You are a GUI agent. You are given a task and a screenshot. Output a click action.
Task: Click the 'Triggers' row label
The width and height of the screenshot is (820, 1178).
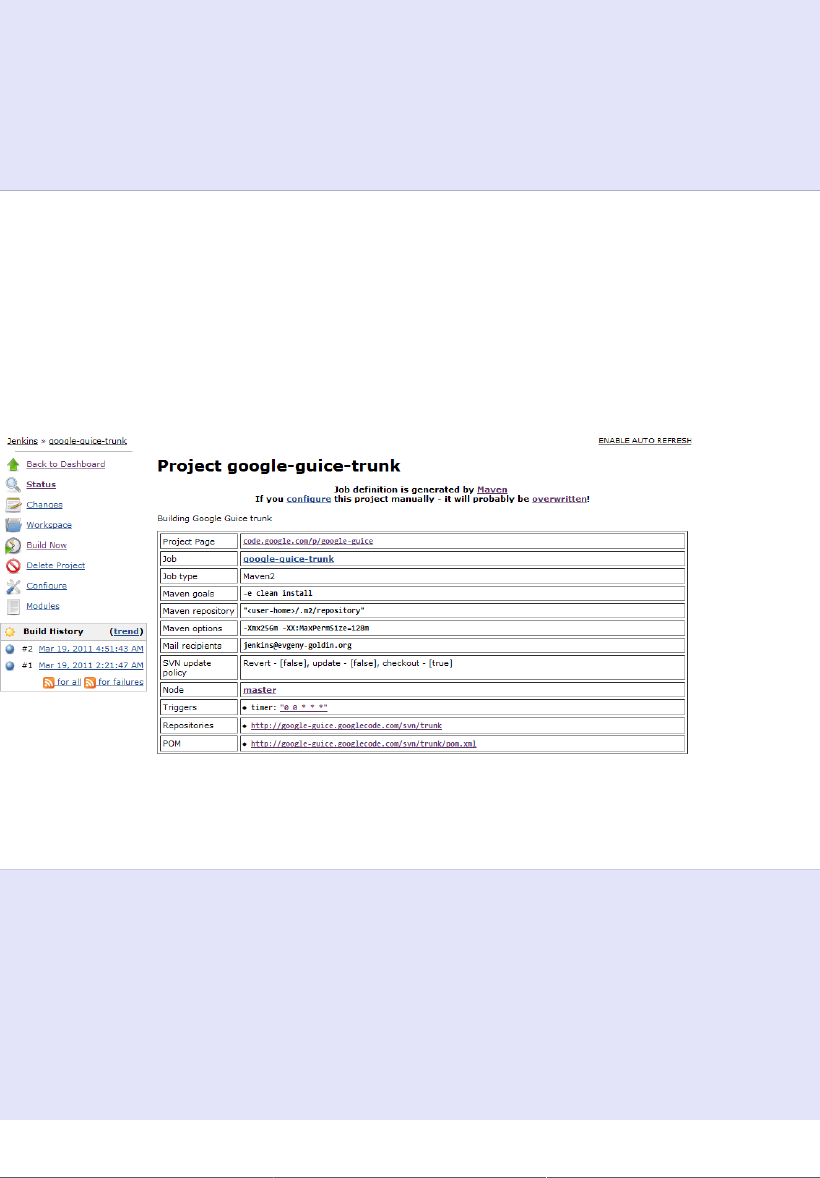180,708
